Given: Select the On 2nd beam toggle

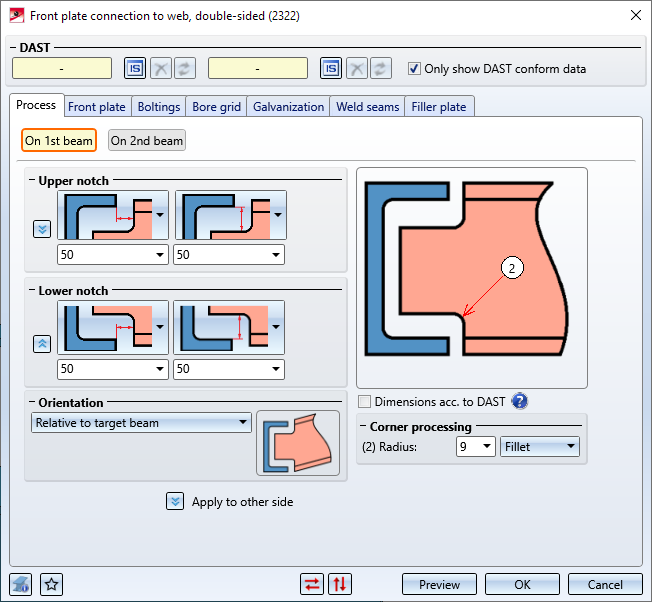Looking at the screenshot, I should (147, 141).
